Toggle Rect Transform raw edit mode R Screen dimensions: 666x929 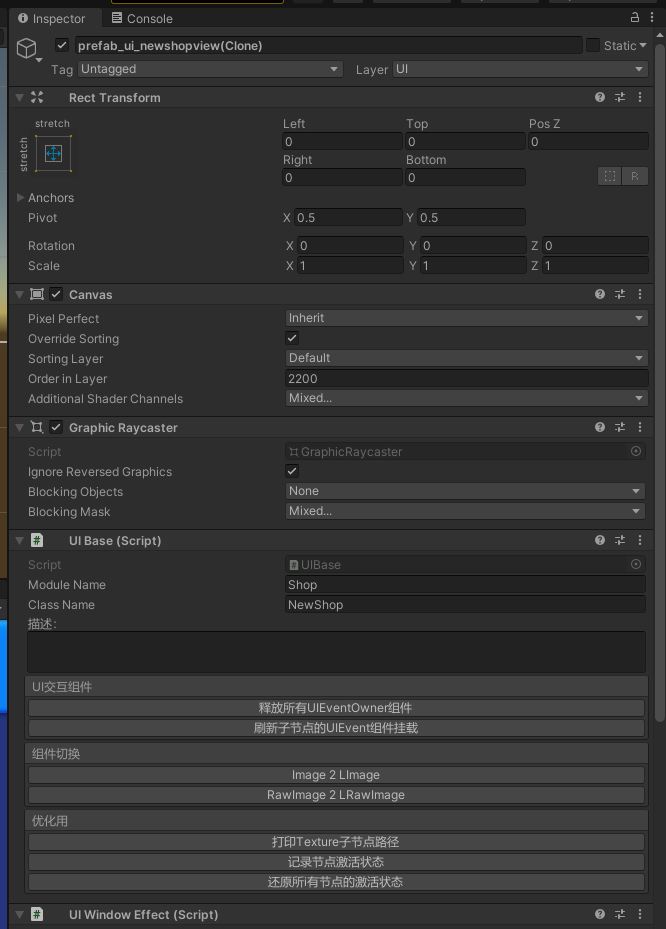click(x=635, y=176)
